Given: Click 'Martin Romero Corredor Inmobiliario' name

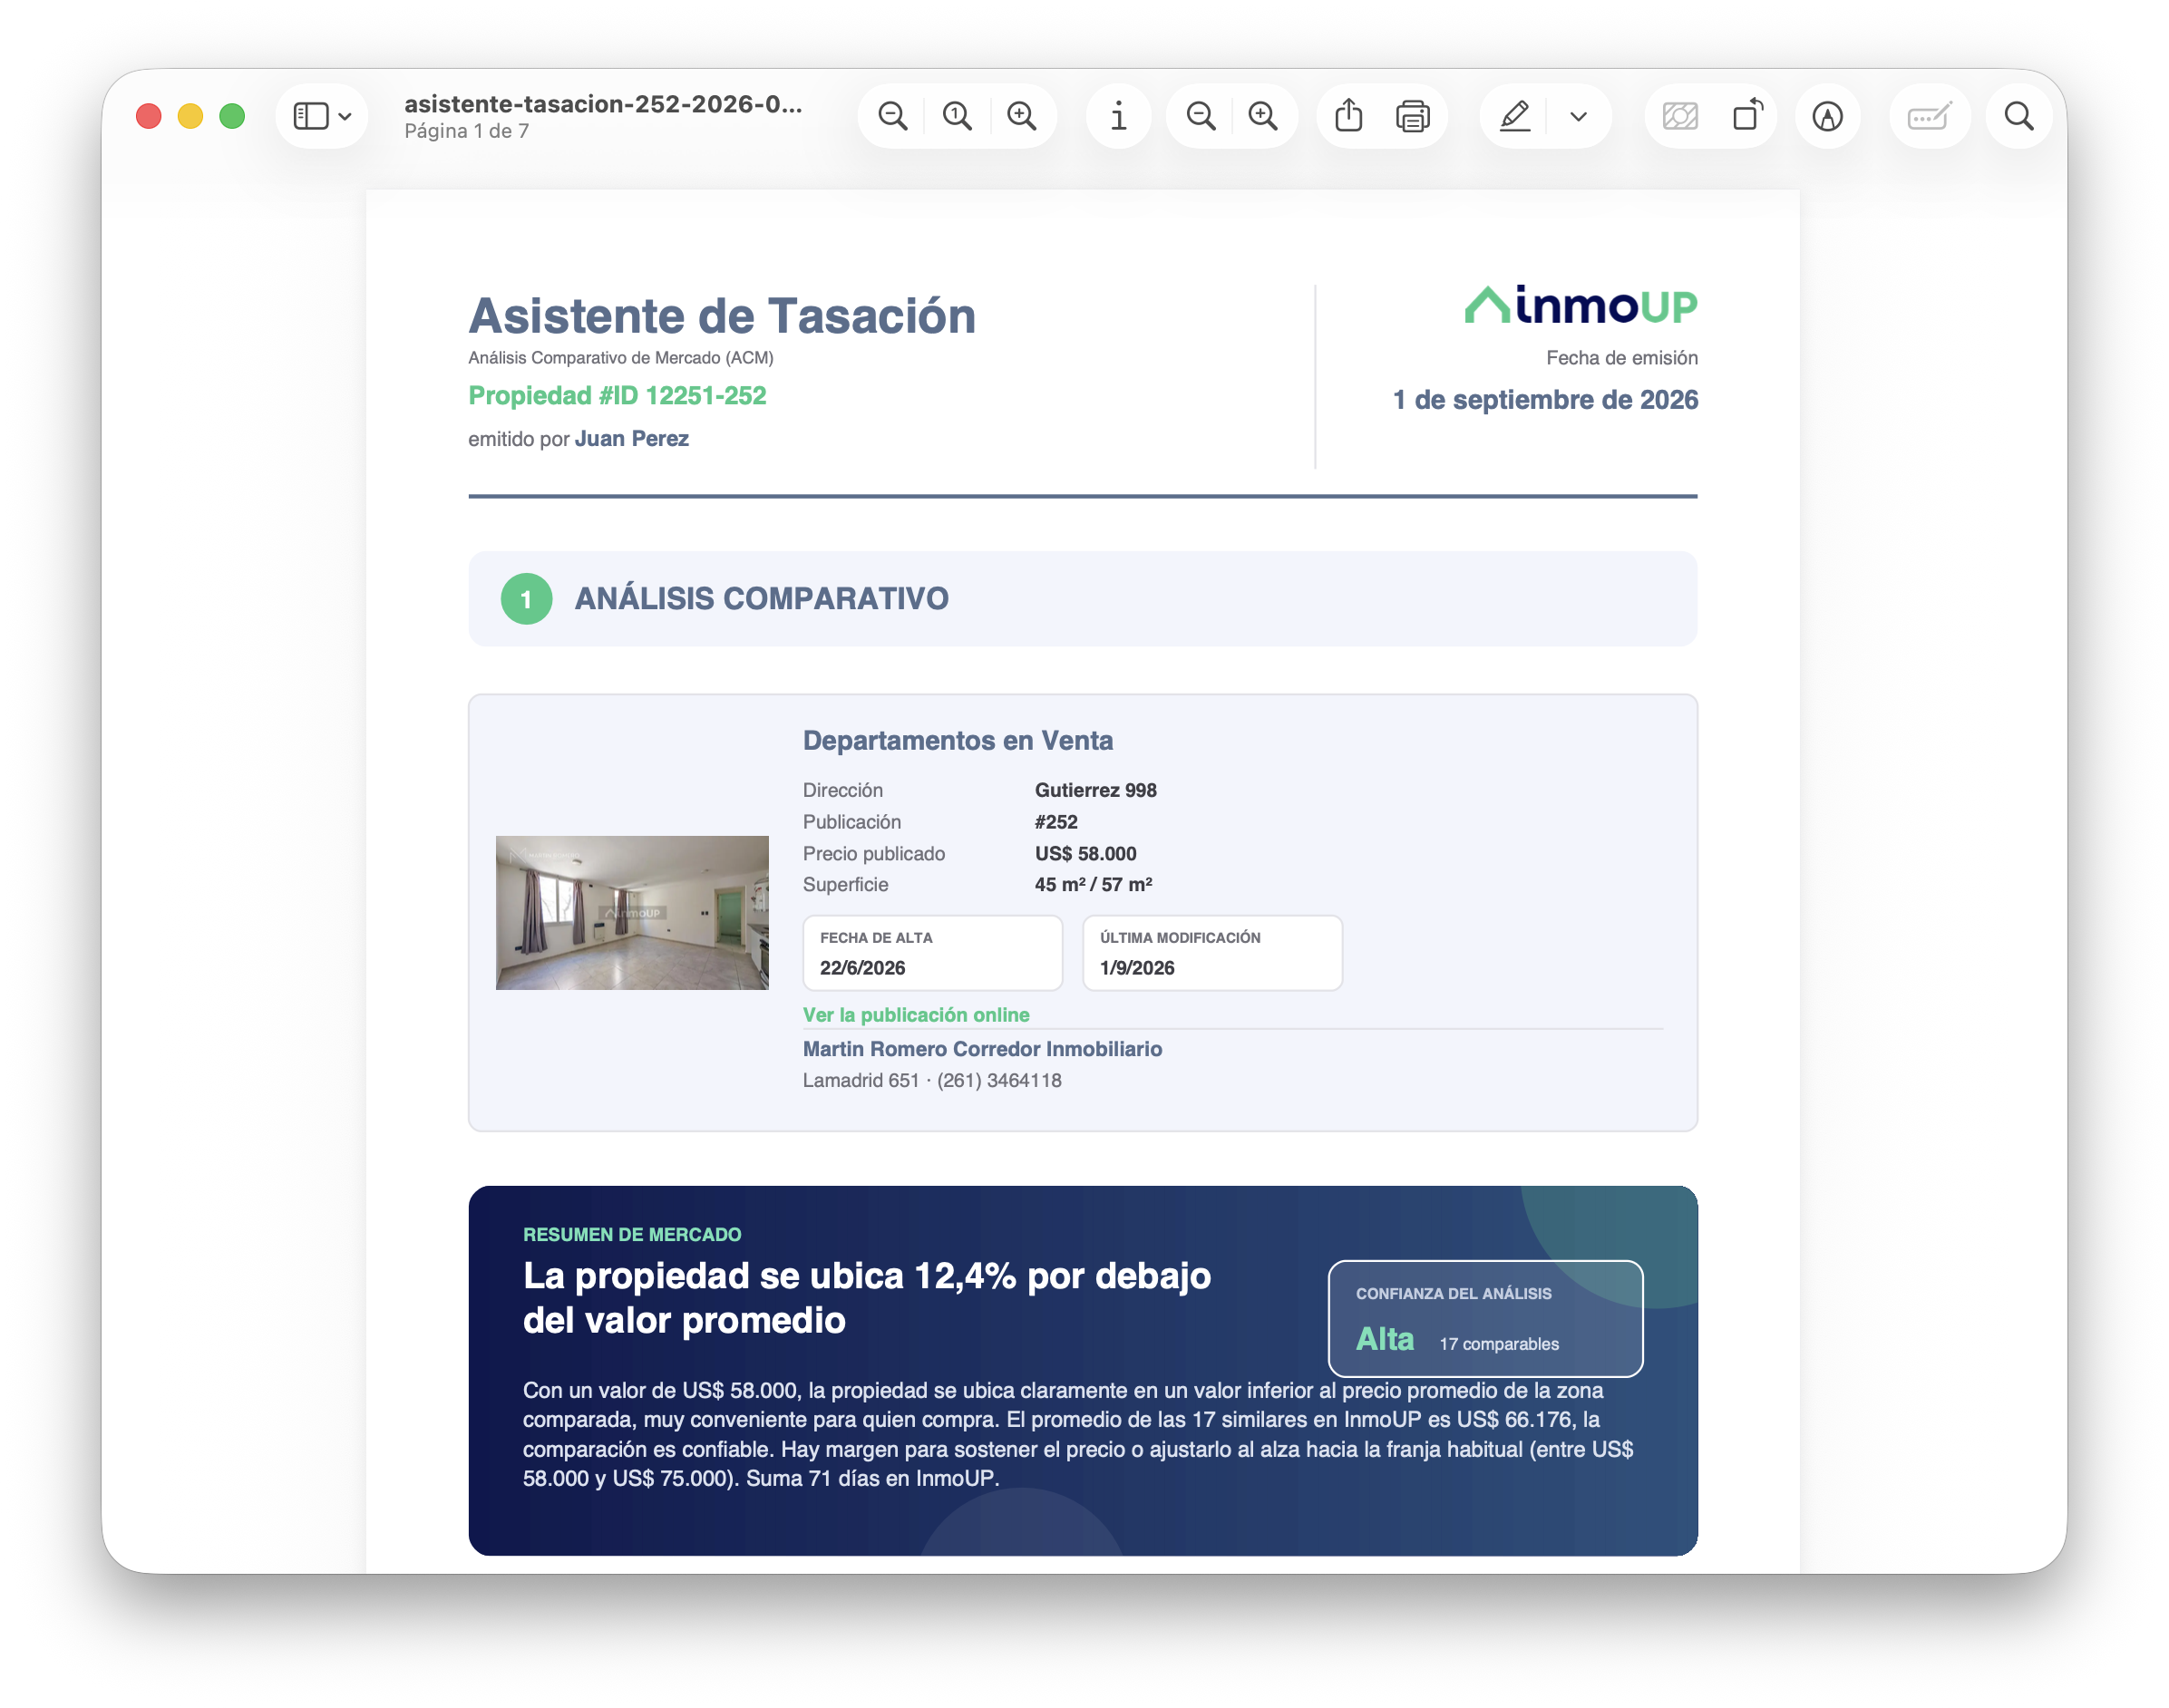Looking at the screenshot, I should pos(982,1048).
